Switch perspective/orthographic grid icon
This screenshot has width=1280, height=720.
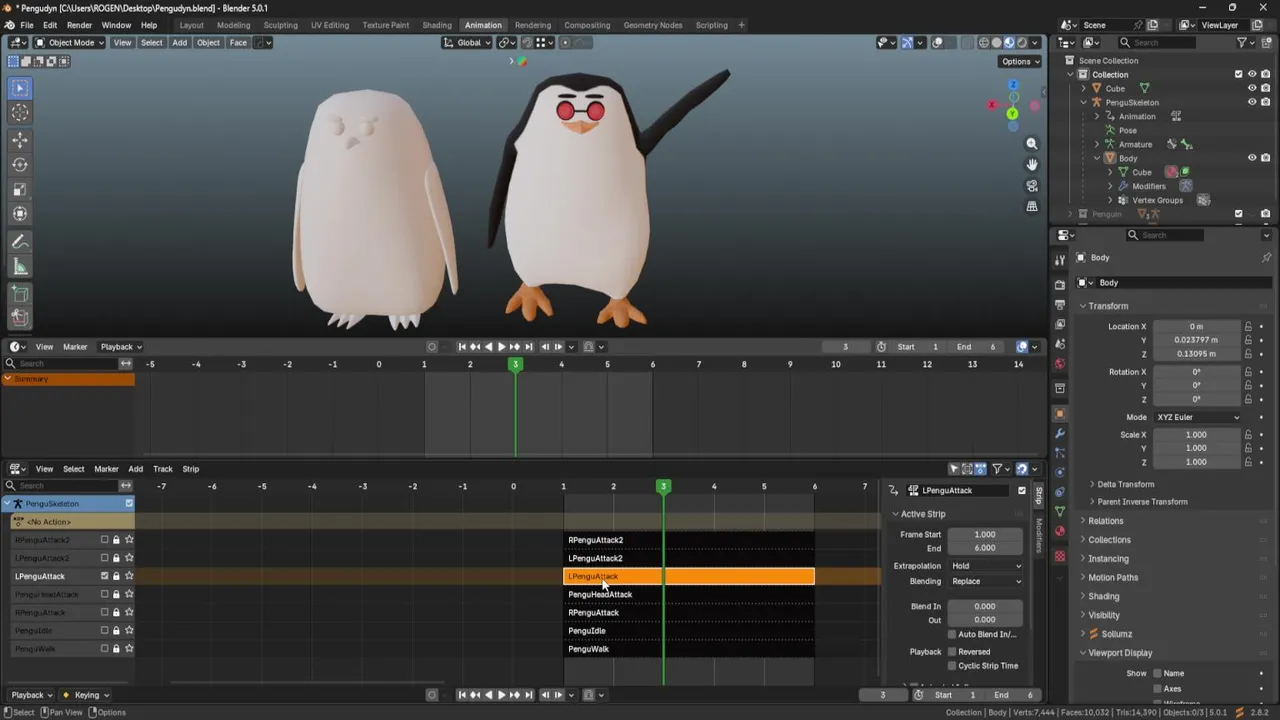tap(1032, 207)
